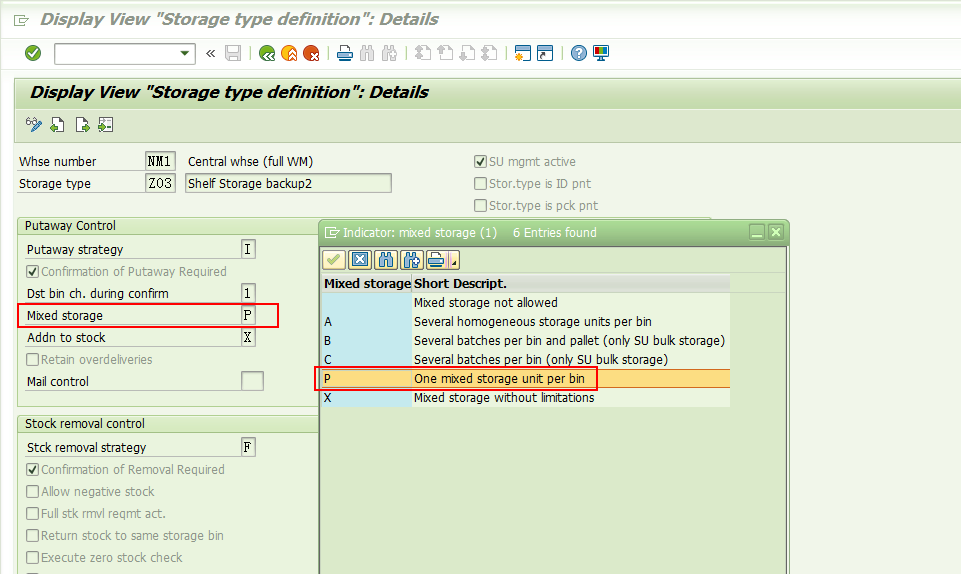Collapse the command field with double chevron
This screenshot has height=574, width=961.
[x=210, y=53]
